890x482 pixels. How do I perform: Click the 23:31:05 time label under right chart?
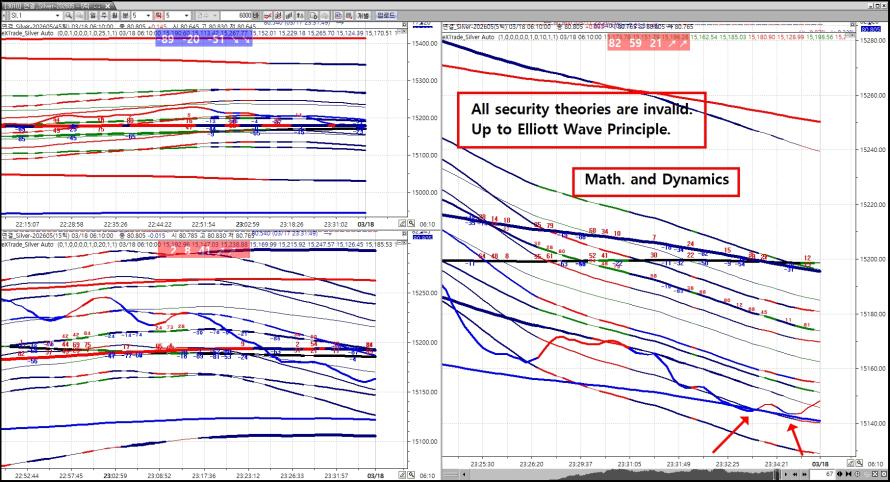point(629,464)
